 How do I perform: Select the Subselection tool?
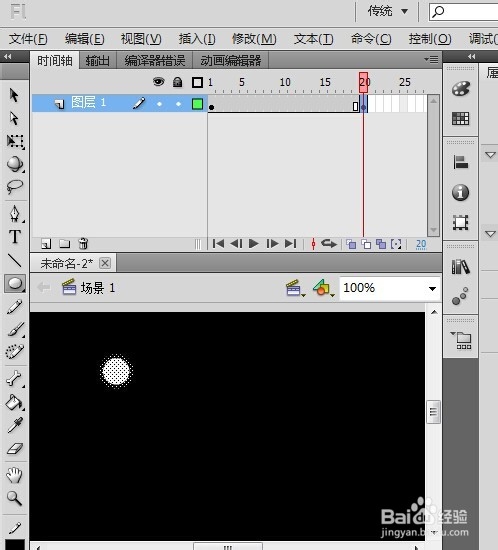pyautogui.click(x=14, y=118)
